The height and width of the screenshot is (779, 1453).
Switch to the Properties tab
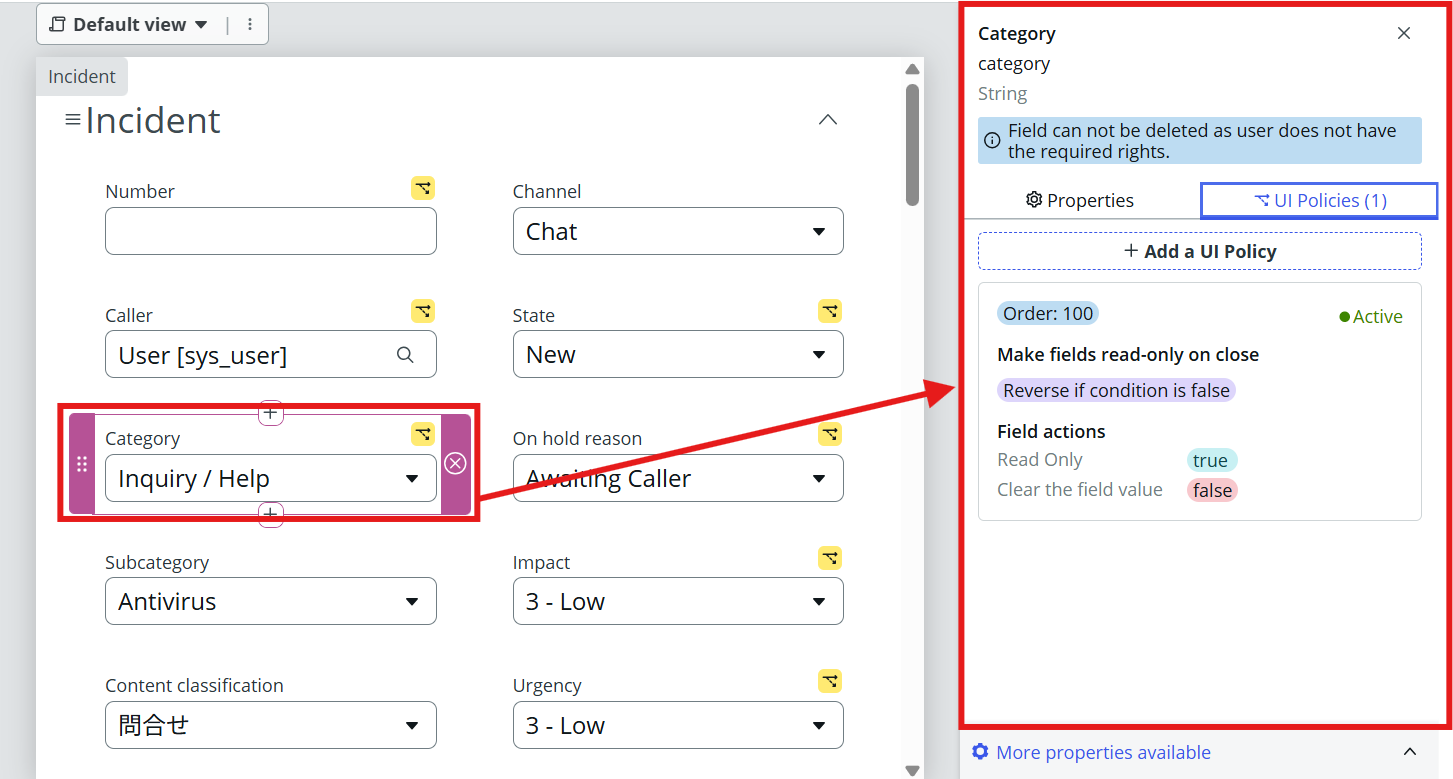tap(1080, 200)
